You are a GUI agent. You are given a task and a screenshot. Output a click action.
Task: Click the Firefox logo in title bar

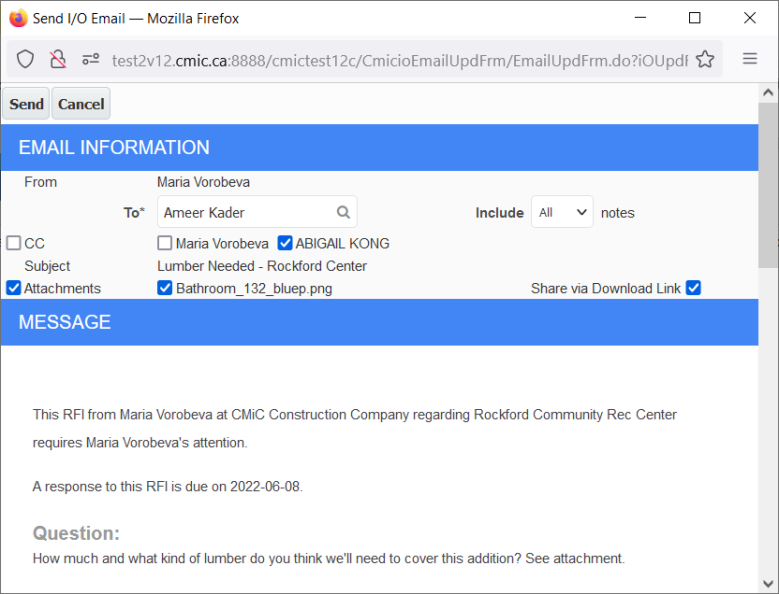(x=18, y=18)
